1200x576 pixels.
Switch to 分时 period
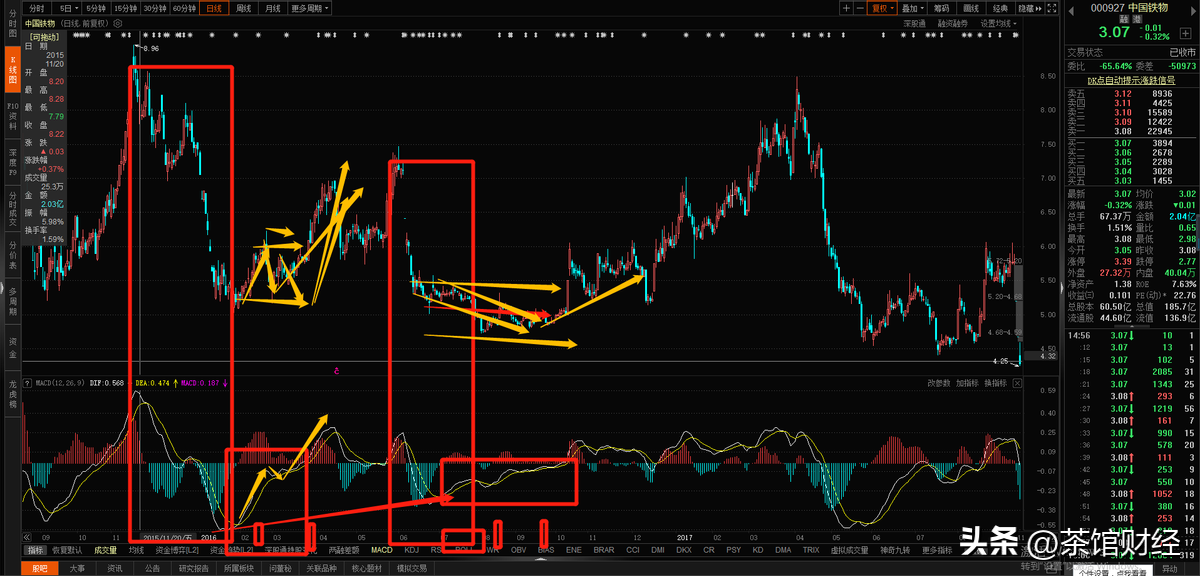38,8
